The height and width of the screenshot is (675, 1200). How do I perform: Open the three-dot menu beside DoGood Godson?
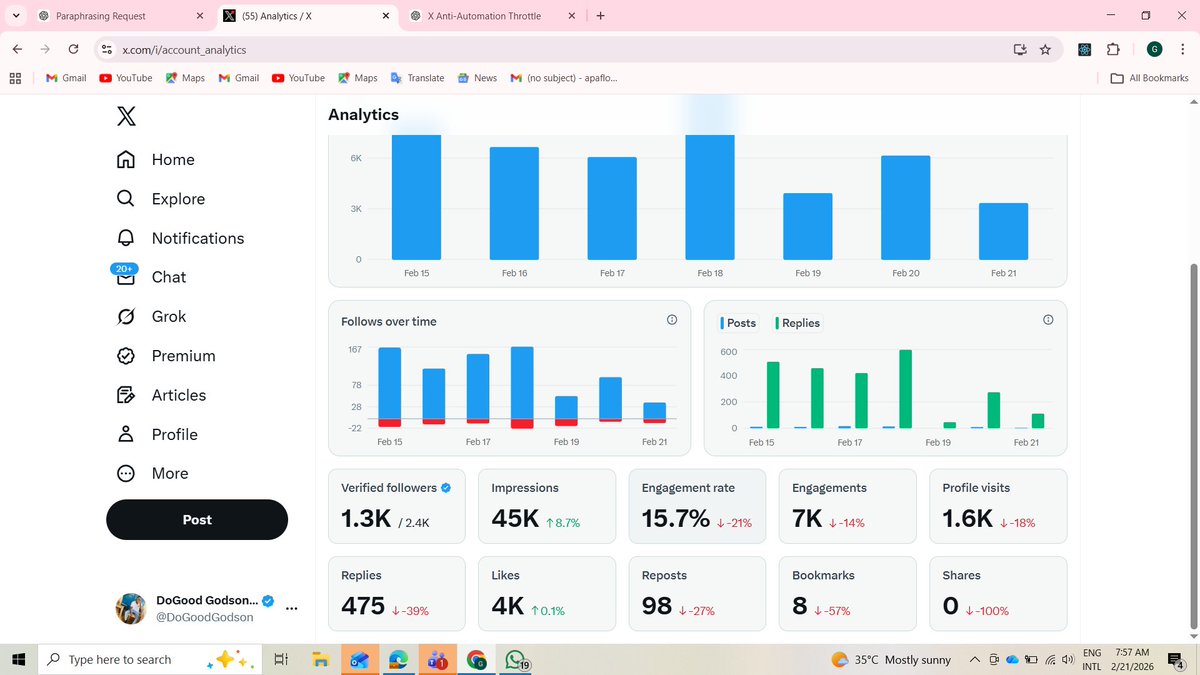[291, 607]
